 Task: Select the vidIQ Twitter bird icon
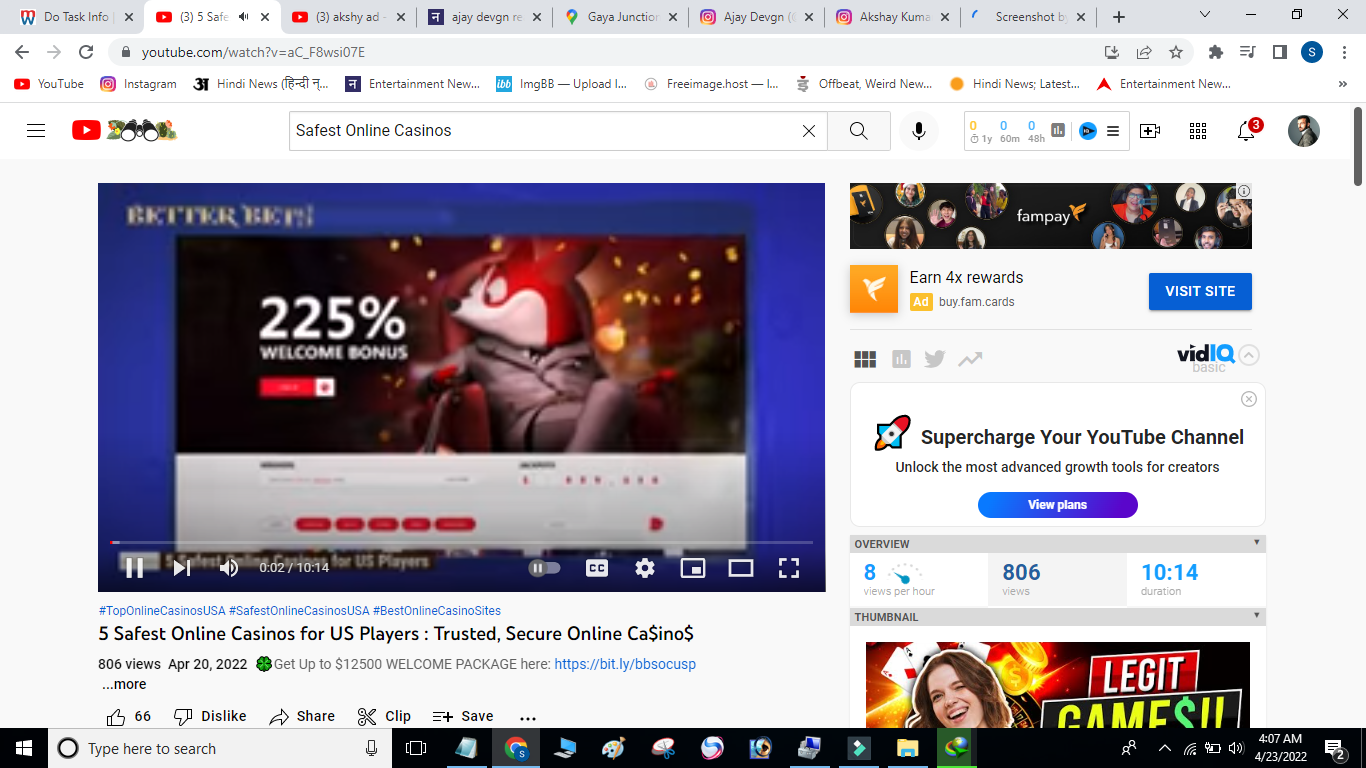pos(935,360)
